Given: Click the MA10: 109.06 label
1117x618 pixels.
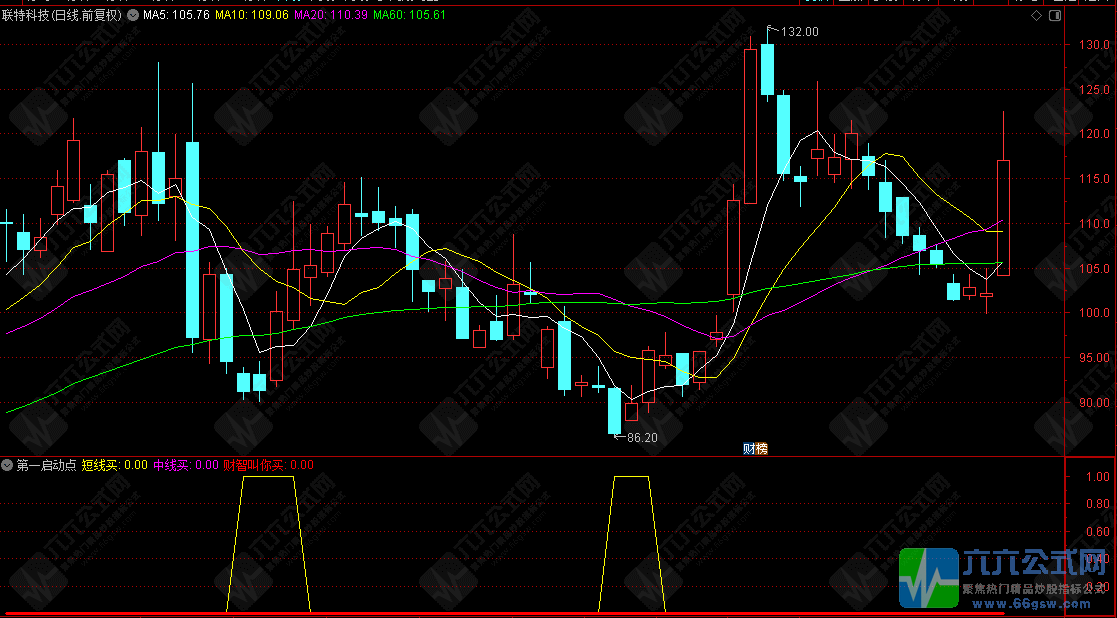Looking at the screenshot, I should click(251, 14).
